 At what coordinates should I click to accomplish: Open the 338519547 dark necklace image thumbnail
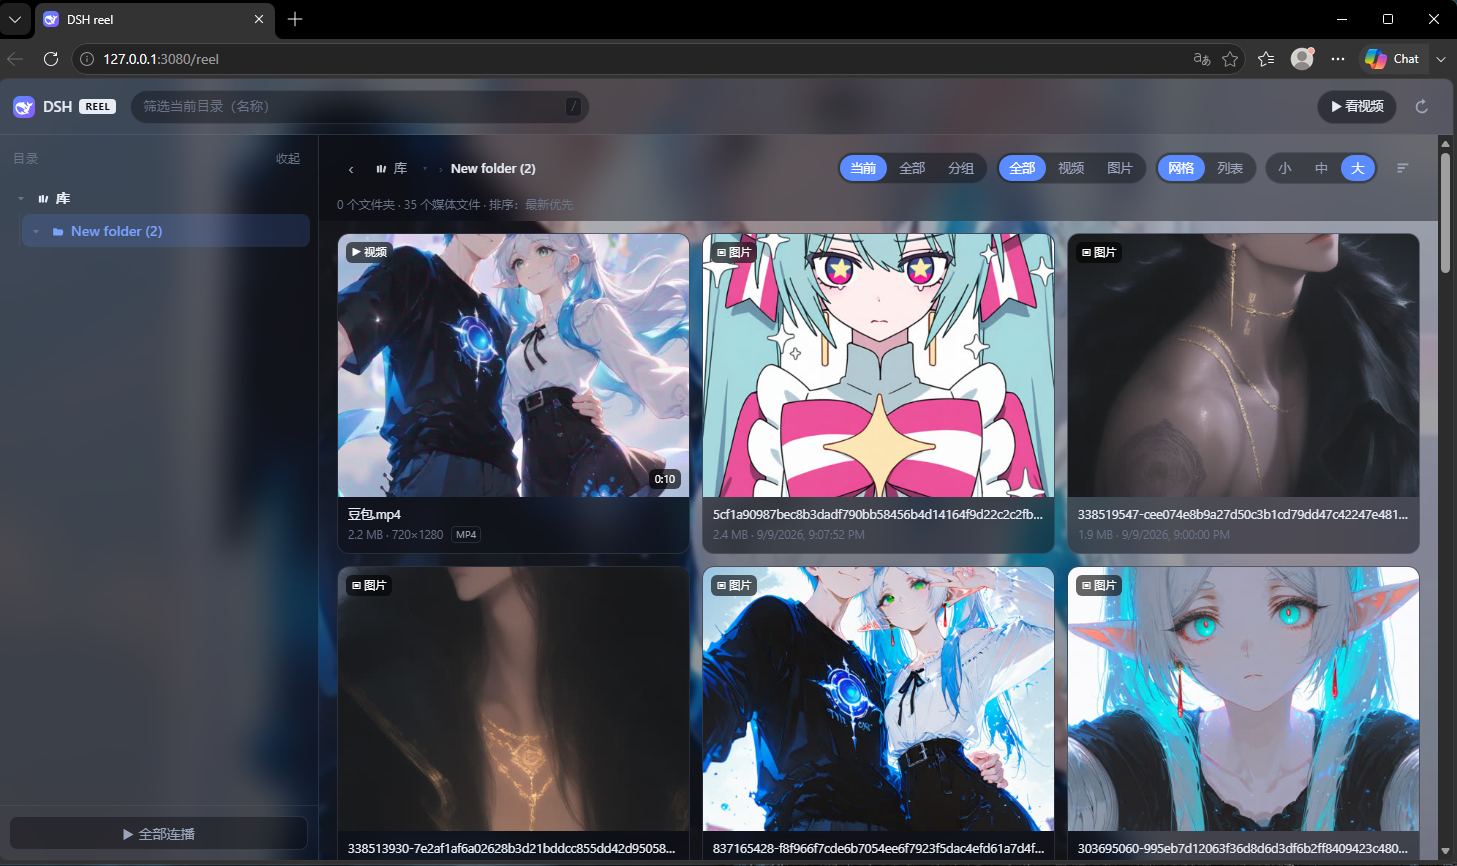[x=1243, y=366]
